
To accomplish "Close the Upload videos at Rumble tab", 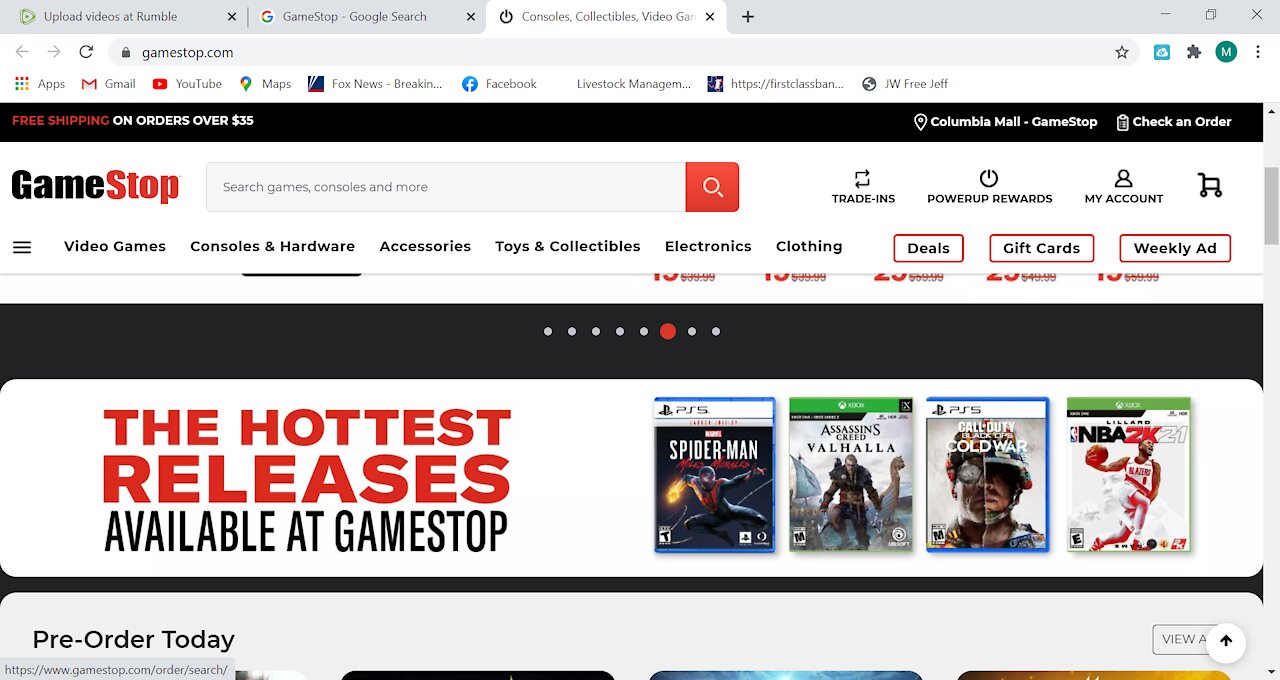I will 232,17.
